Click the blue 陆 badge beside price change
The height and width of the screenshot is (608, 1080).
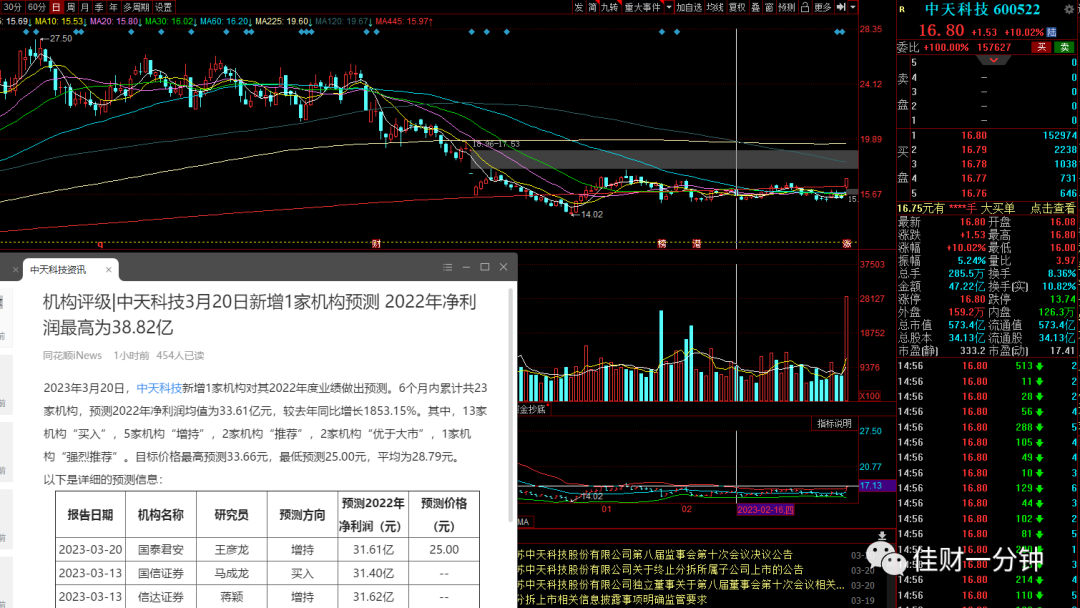(x=1052, y=32)
